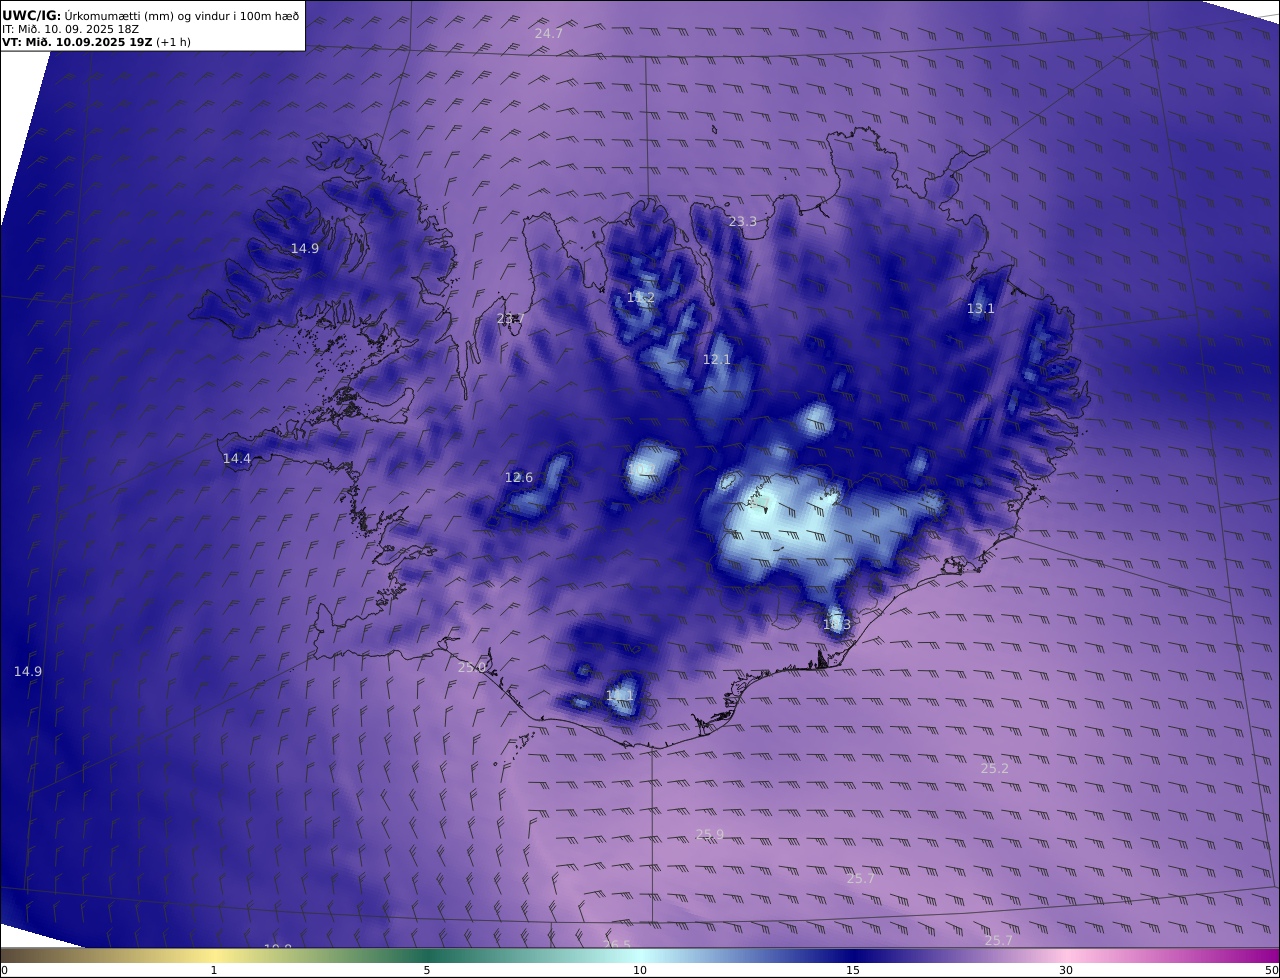Click the 23.7 value label
Screen dimensions: 1280x978
[x=511, y=319]
